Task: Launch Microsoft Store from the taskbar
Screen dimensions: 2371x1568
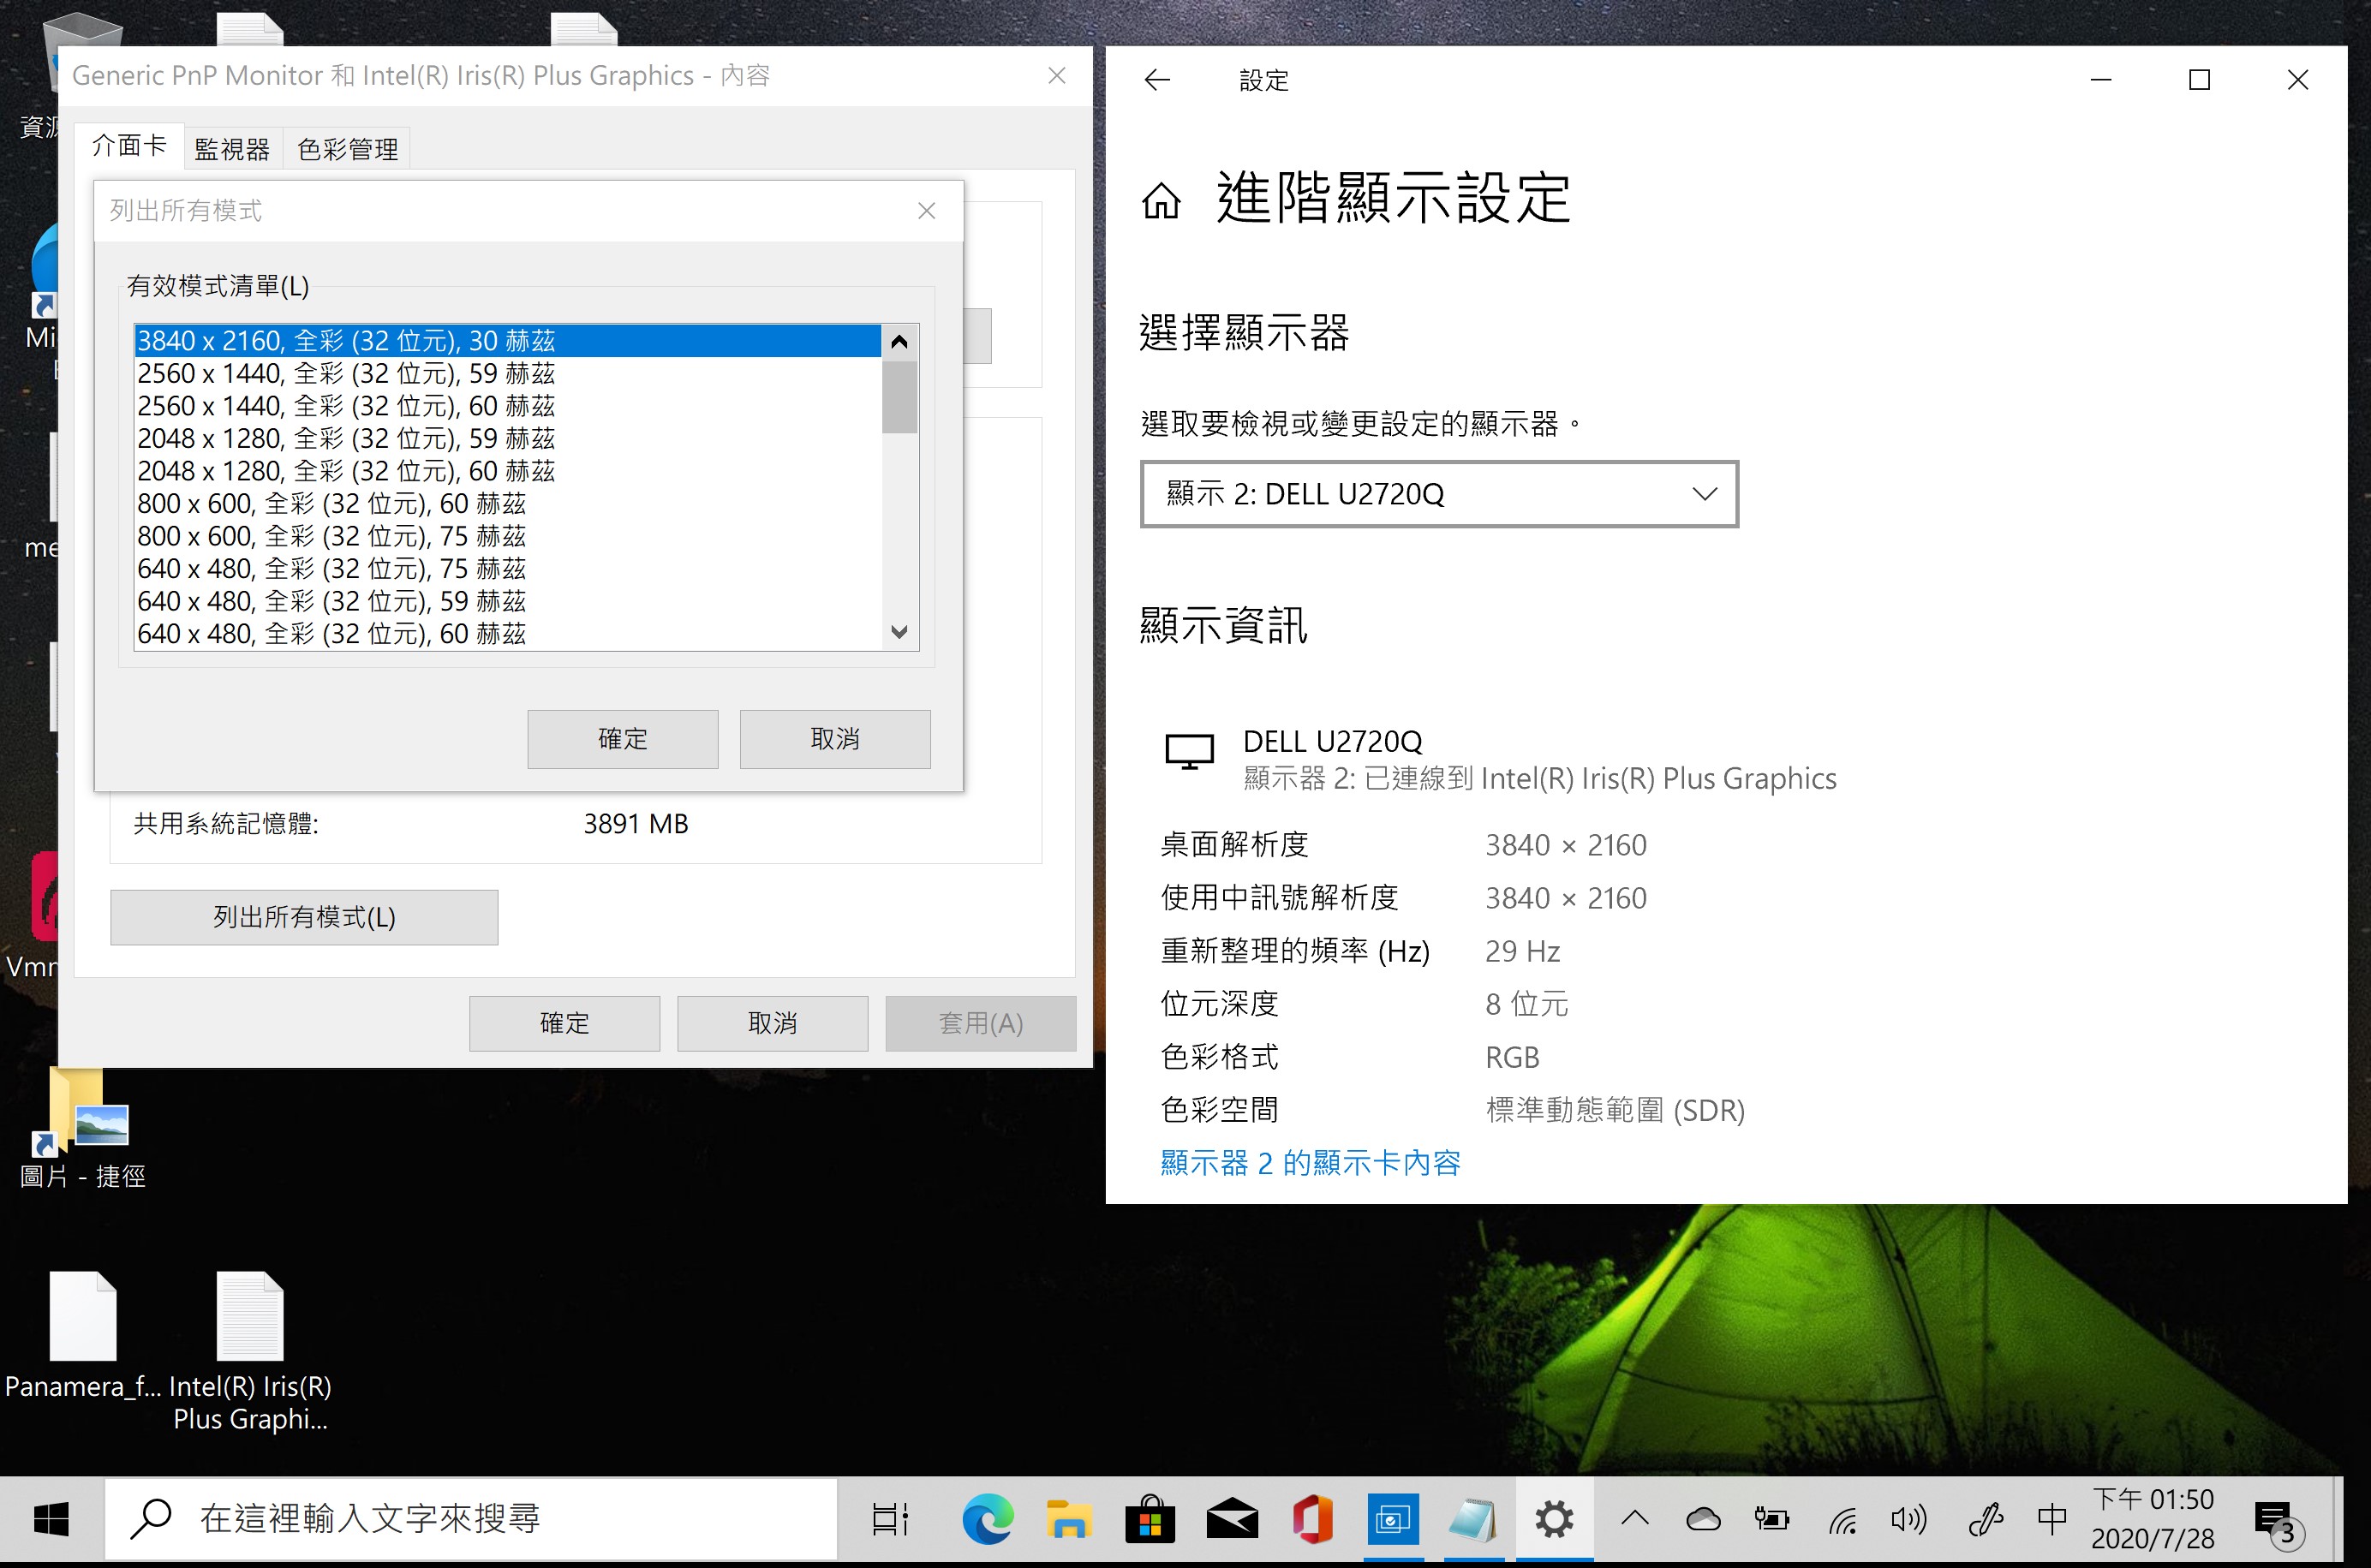Action: pos(1150,1519)
